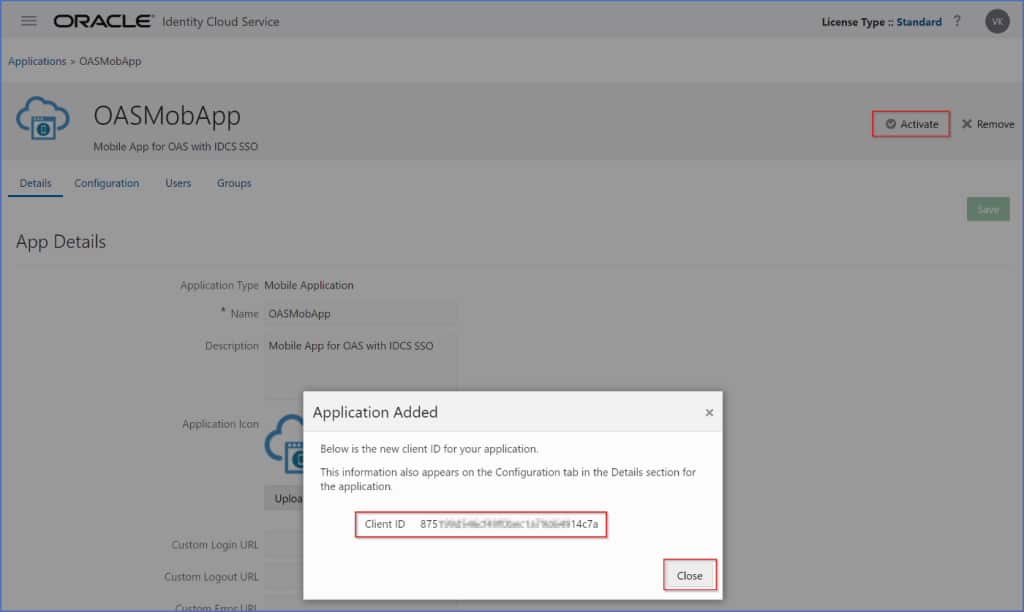
Task: Activate the OASMobApp application
Action: point(909,123)
